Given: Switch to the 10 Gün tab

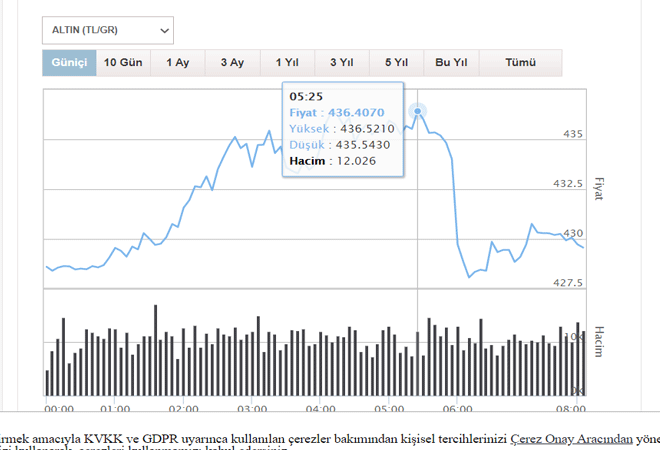Looking at the screenshot, I should click(x=123, y=63).
